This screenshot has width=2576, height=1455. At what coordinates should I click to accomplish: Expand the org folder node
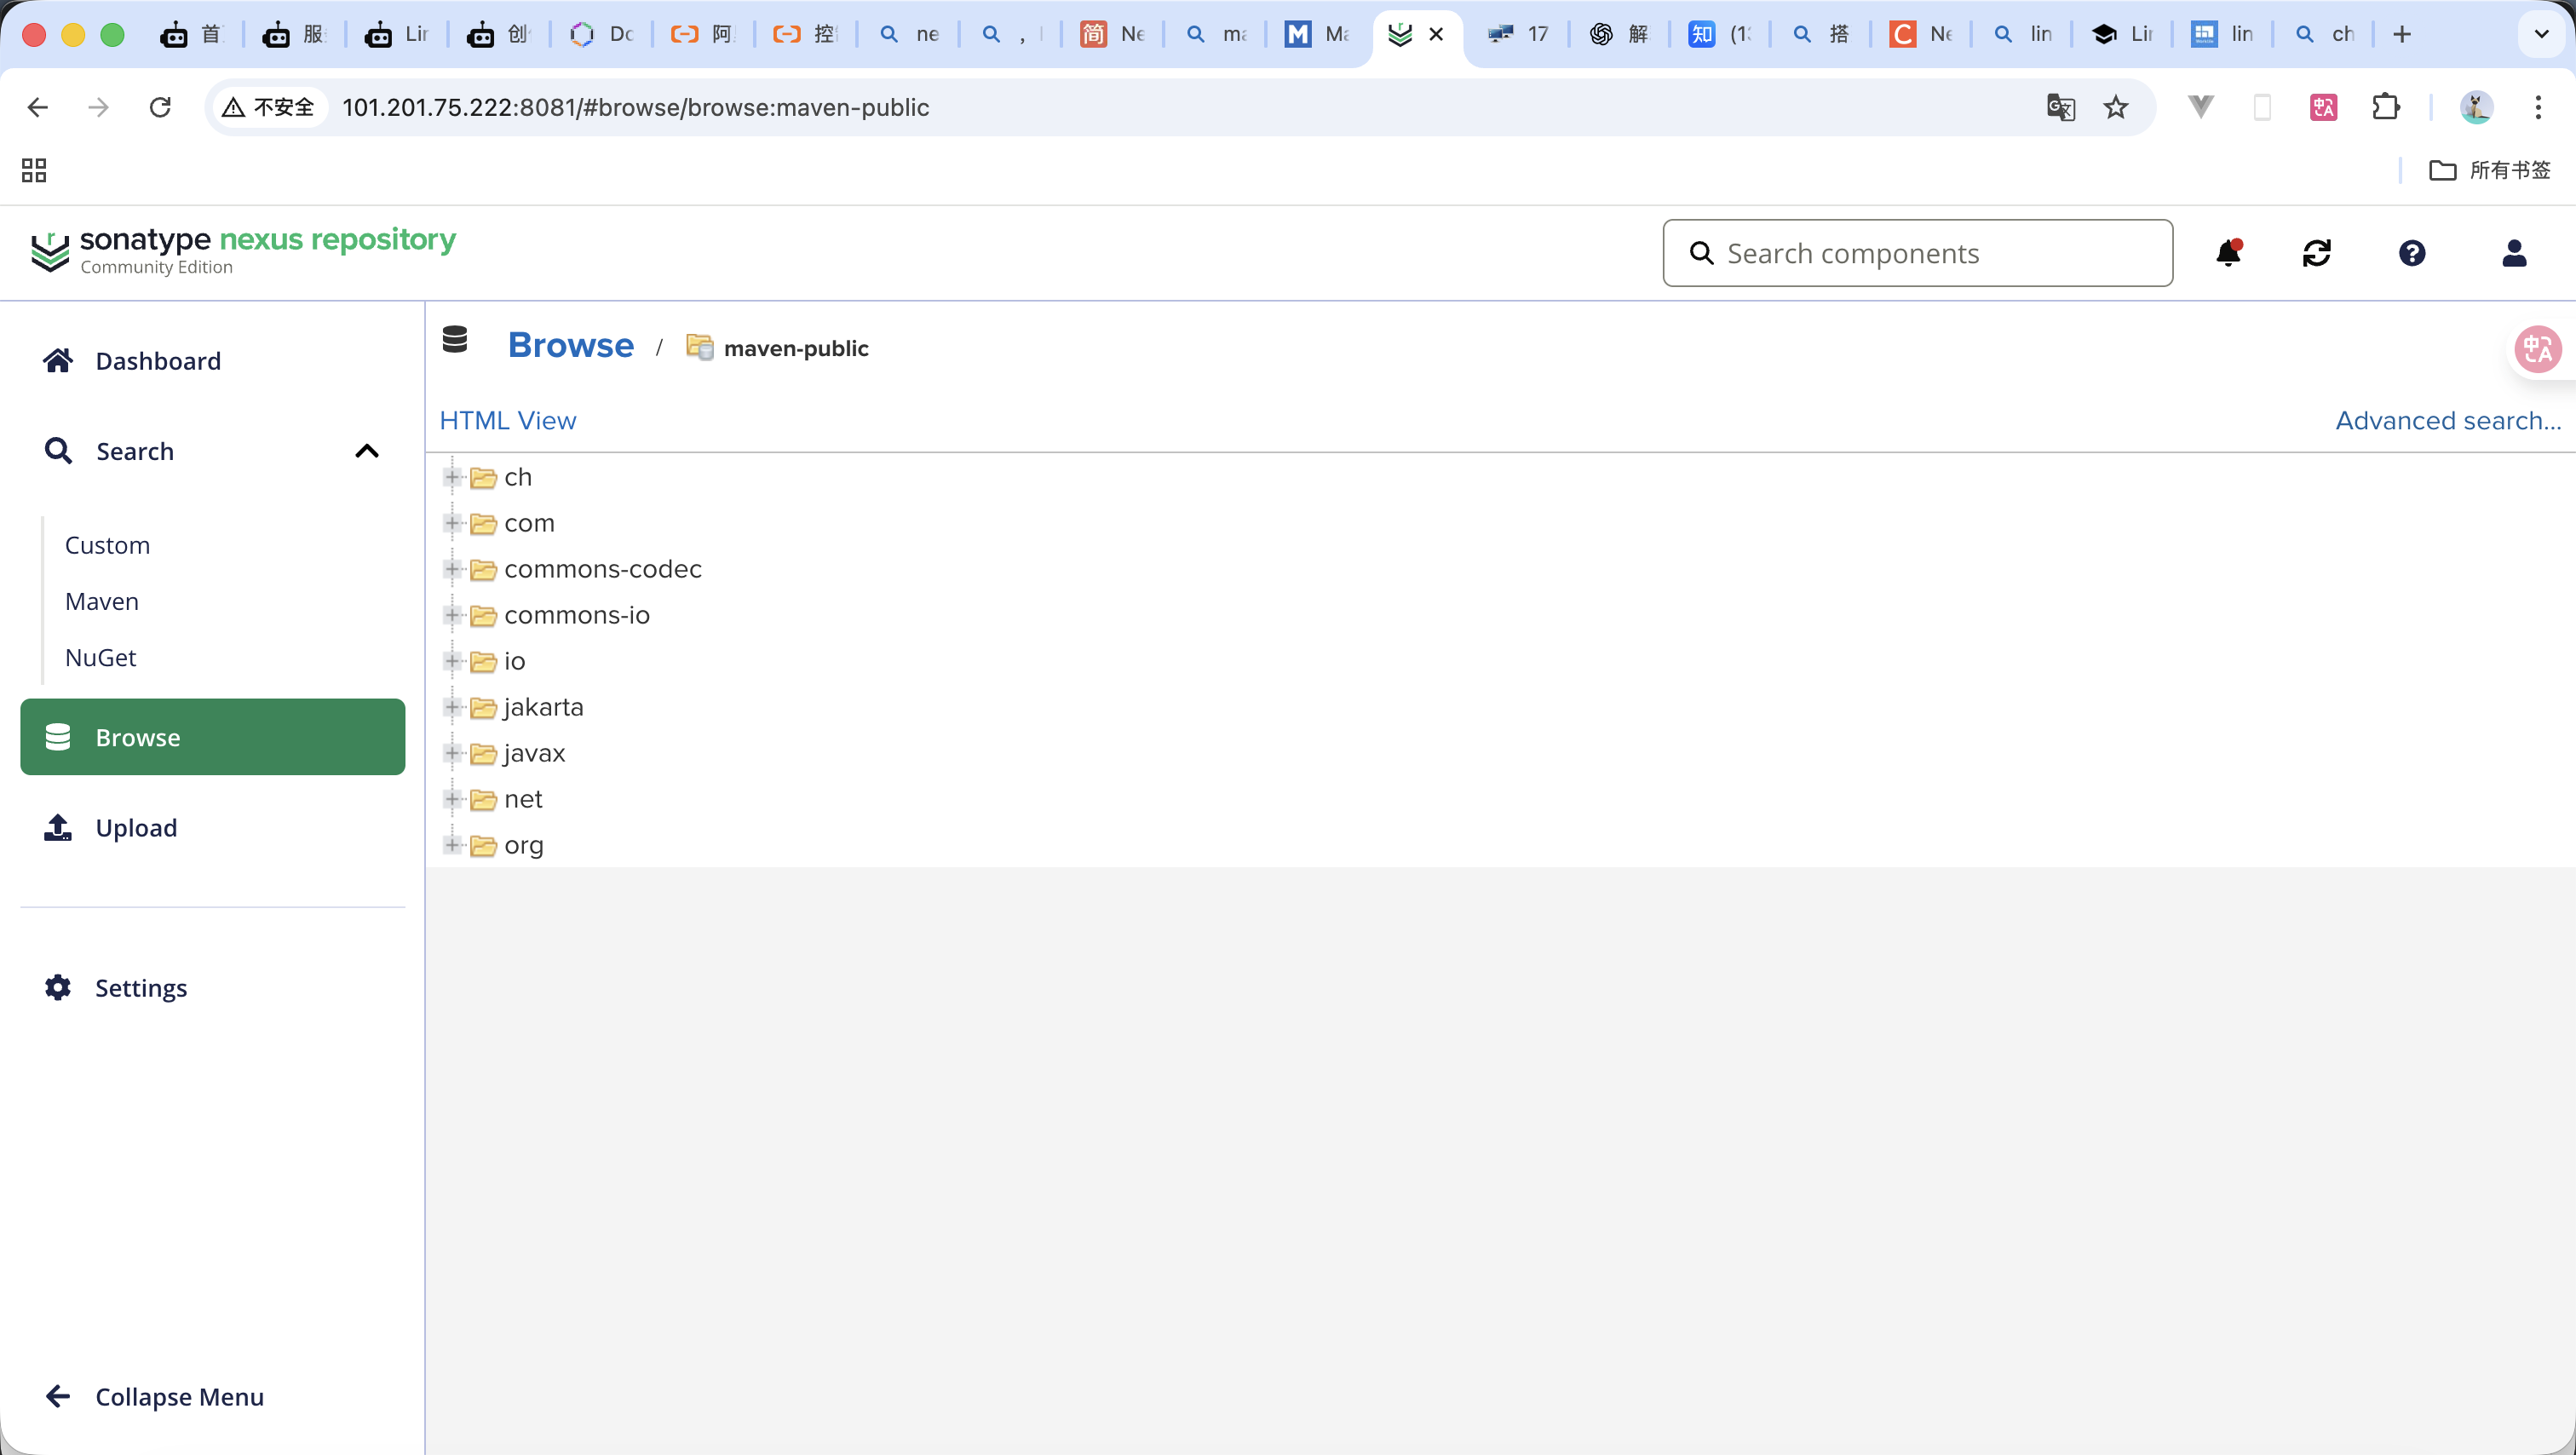click(x=452, y=845)
